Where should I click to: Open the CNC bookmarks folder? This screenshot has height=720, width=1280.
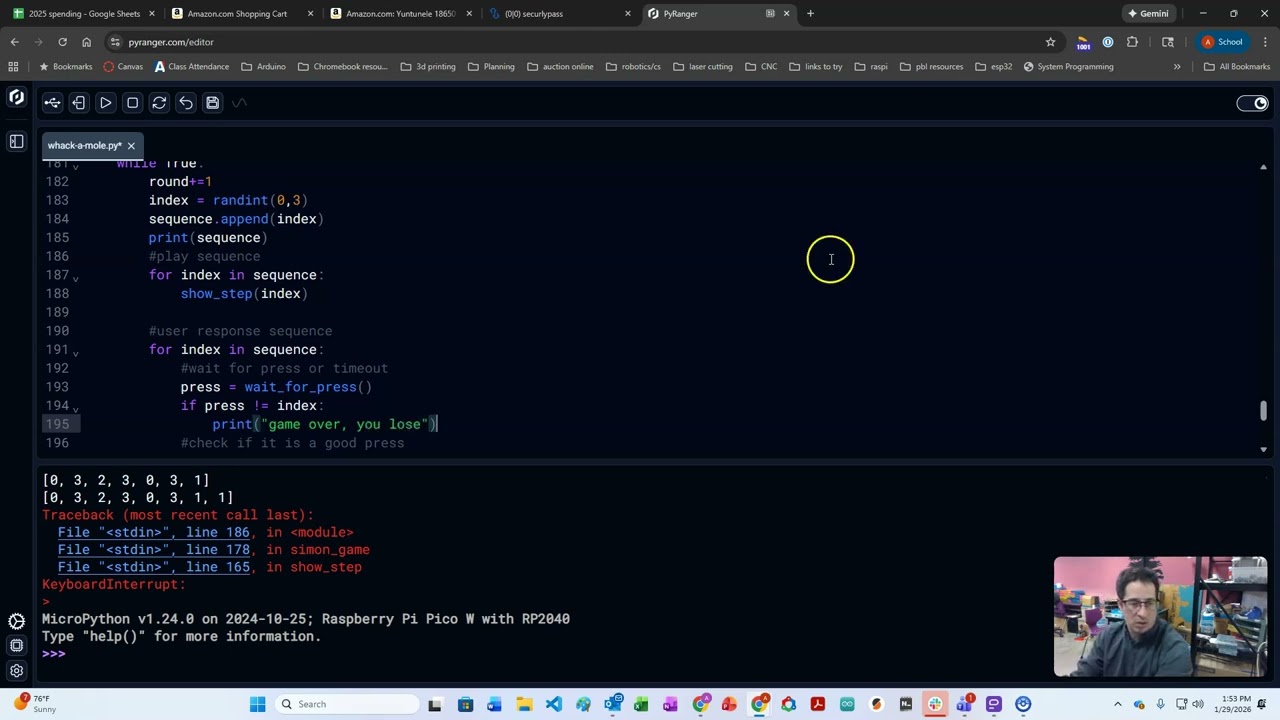pyautogui.click(x=761, y=67)
